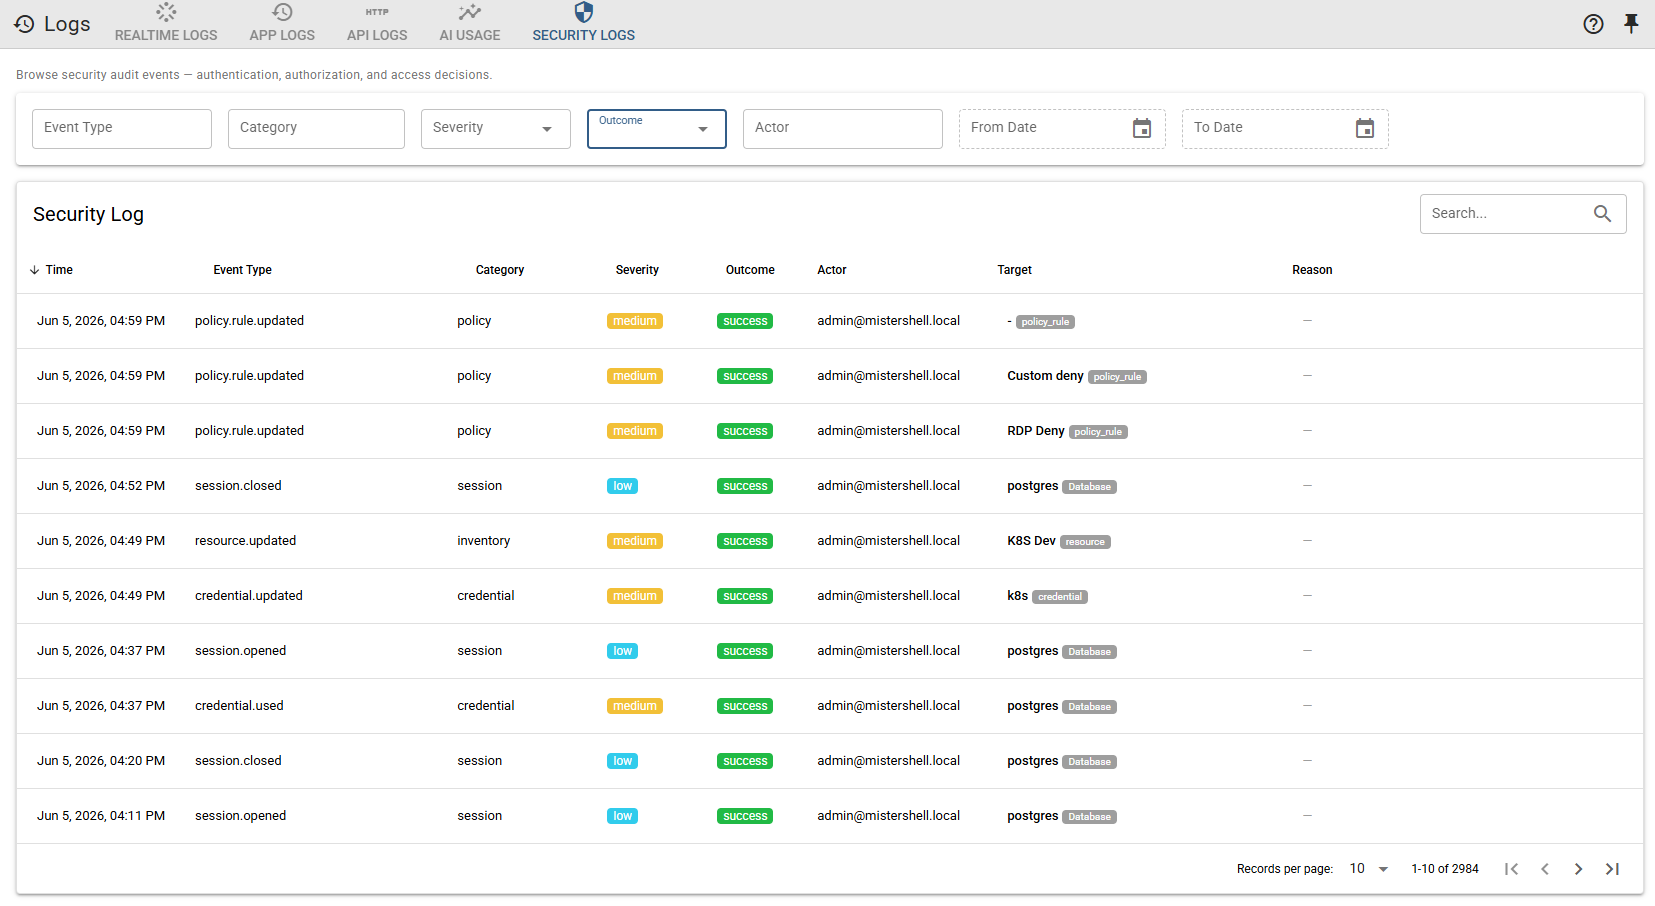Expand the Severity filter dropdown
This screenshot has height=906, width=1655.
496,129
